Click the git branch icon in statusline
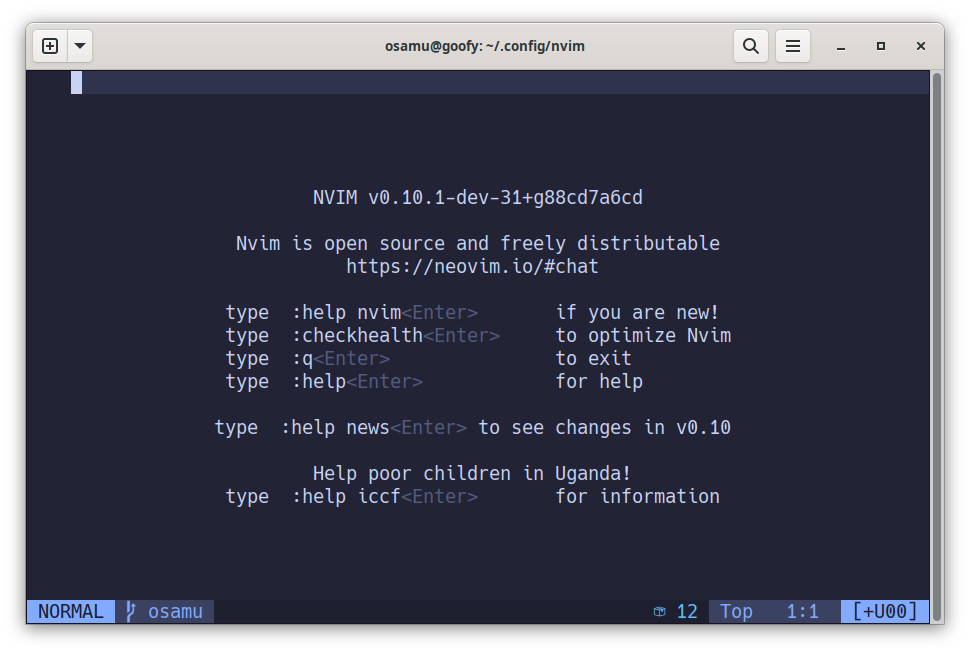The image size is (970, 653). [131, 611]
